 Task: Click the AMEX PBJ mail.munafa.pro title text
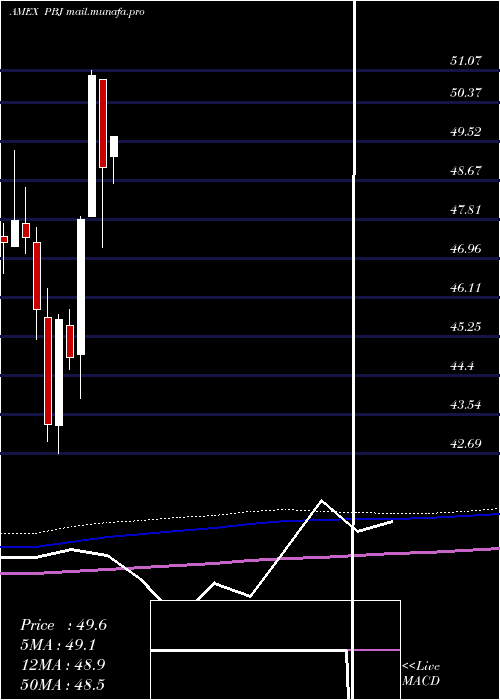[x=77, y=12]
